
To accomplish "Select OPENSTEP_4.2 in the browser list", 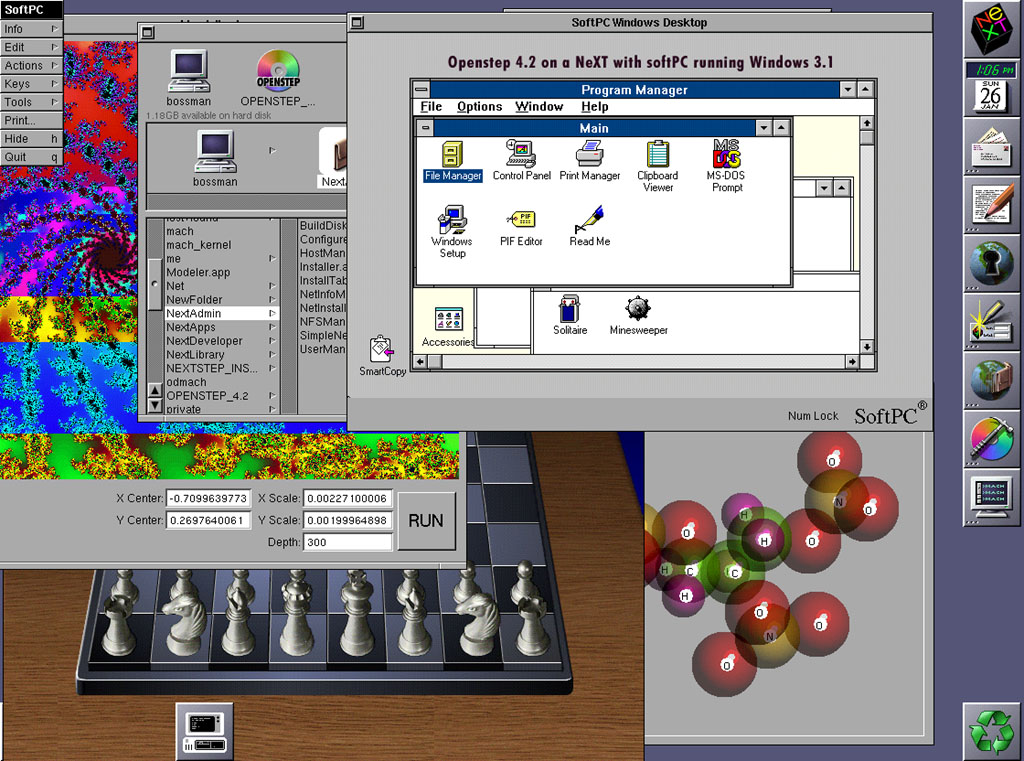I will click(221, 396).
